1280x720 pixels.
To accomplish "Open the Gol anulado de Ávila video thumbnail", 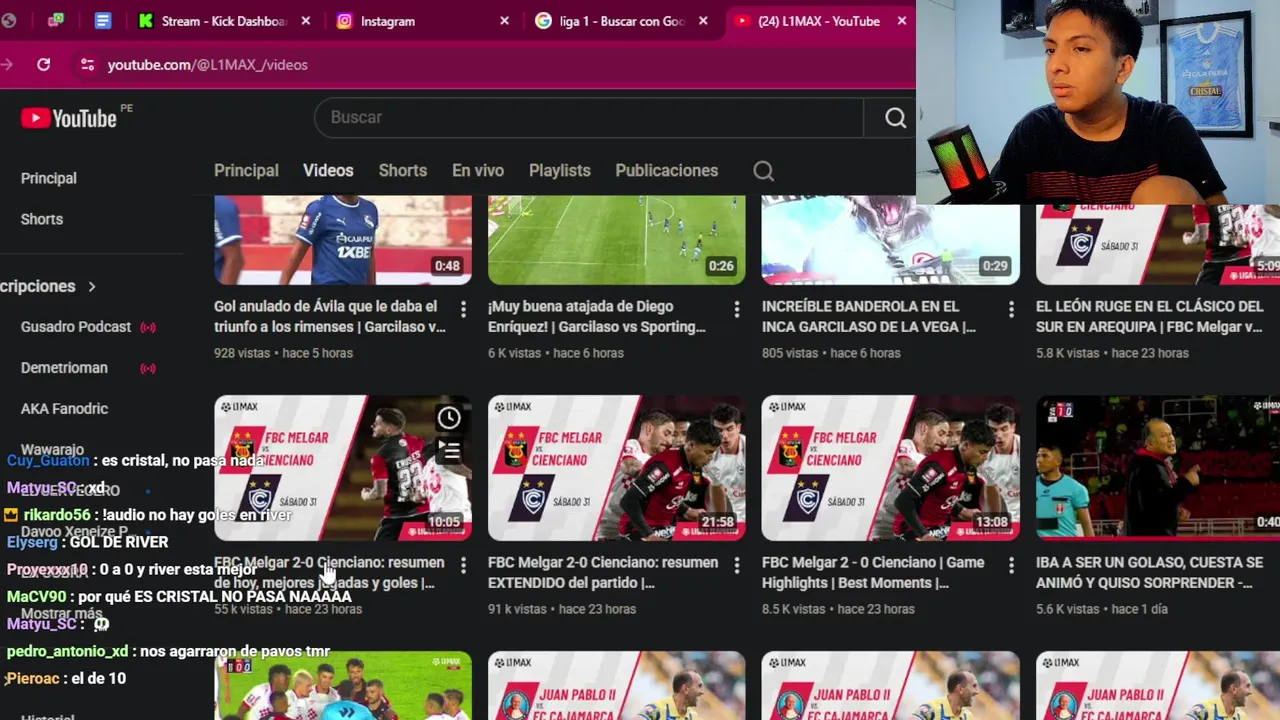I will (x=343, y=240).
